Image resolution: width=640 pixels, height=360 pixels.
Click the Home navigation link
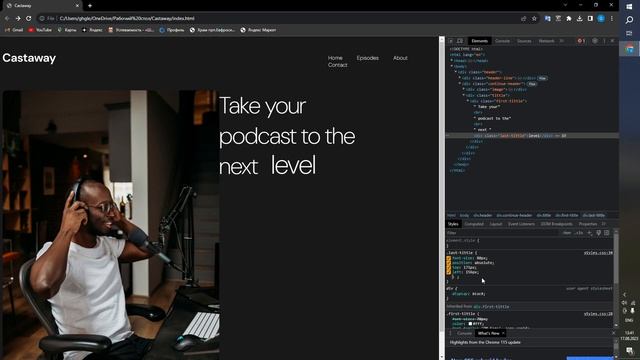(x=335, y=58)
